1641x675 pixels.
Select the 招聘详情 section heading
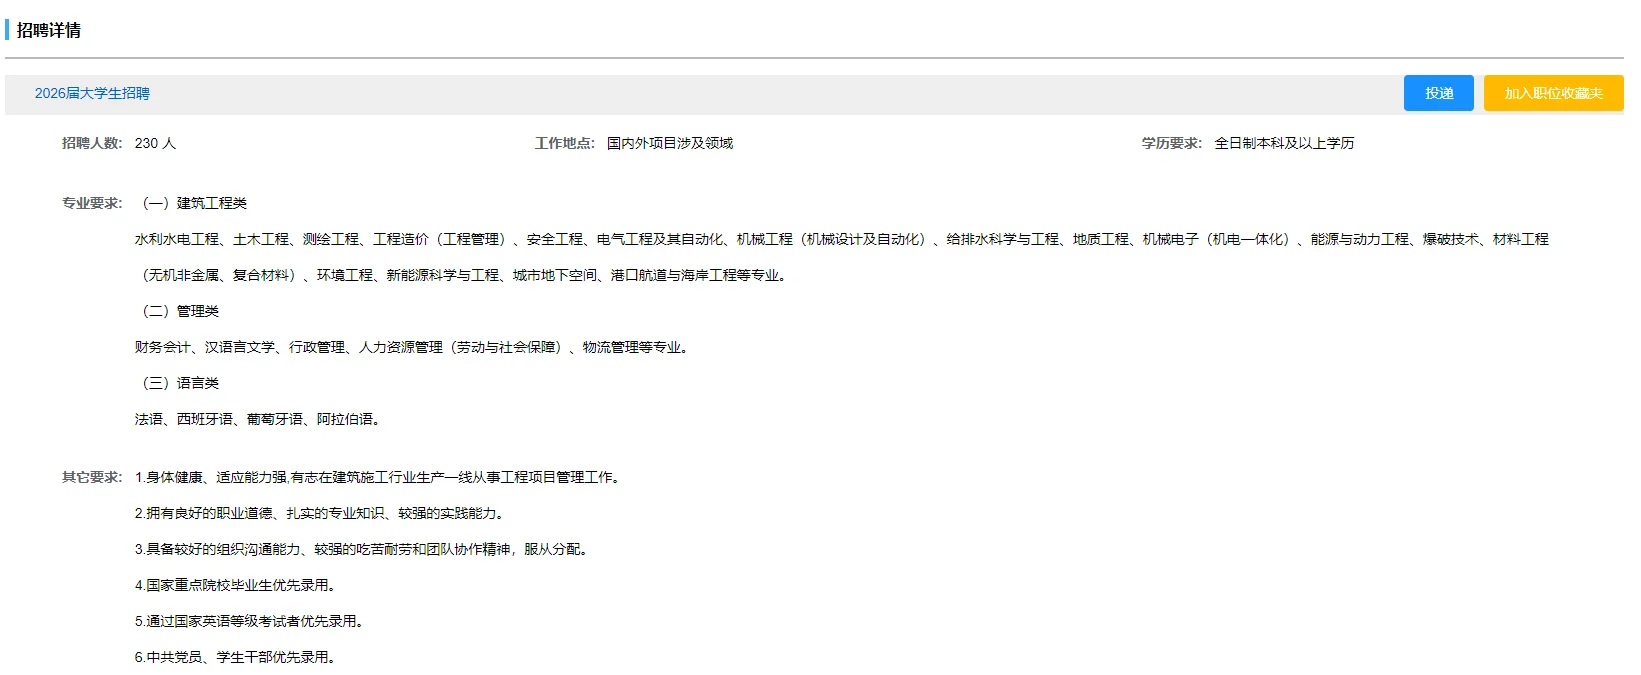click(49, 30)
